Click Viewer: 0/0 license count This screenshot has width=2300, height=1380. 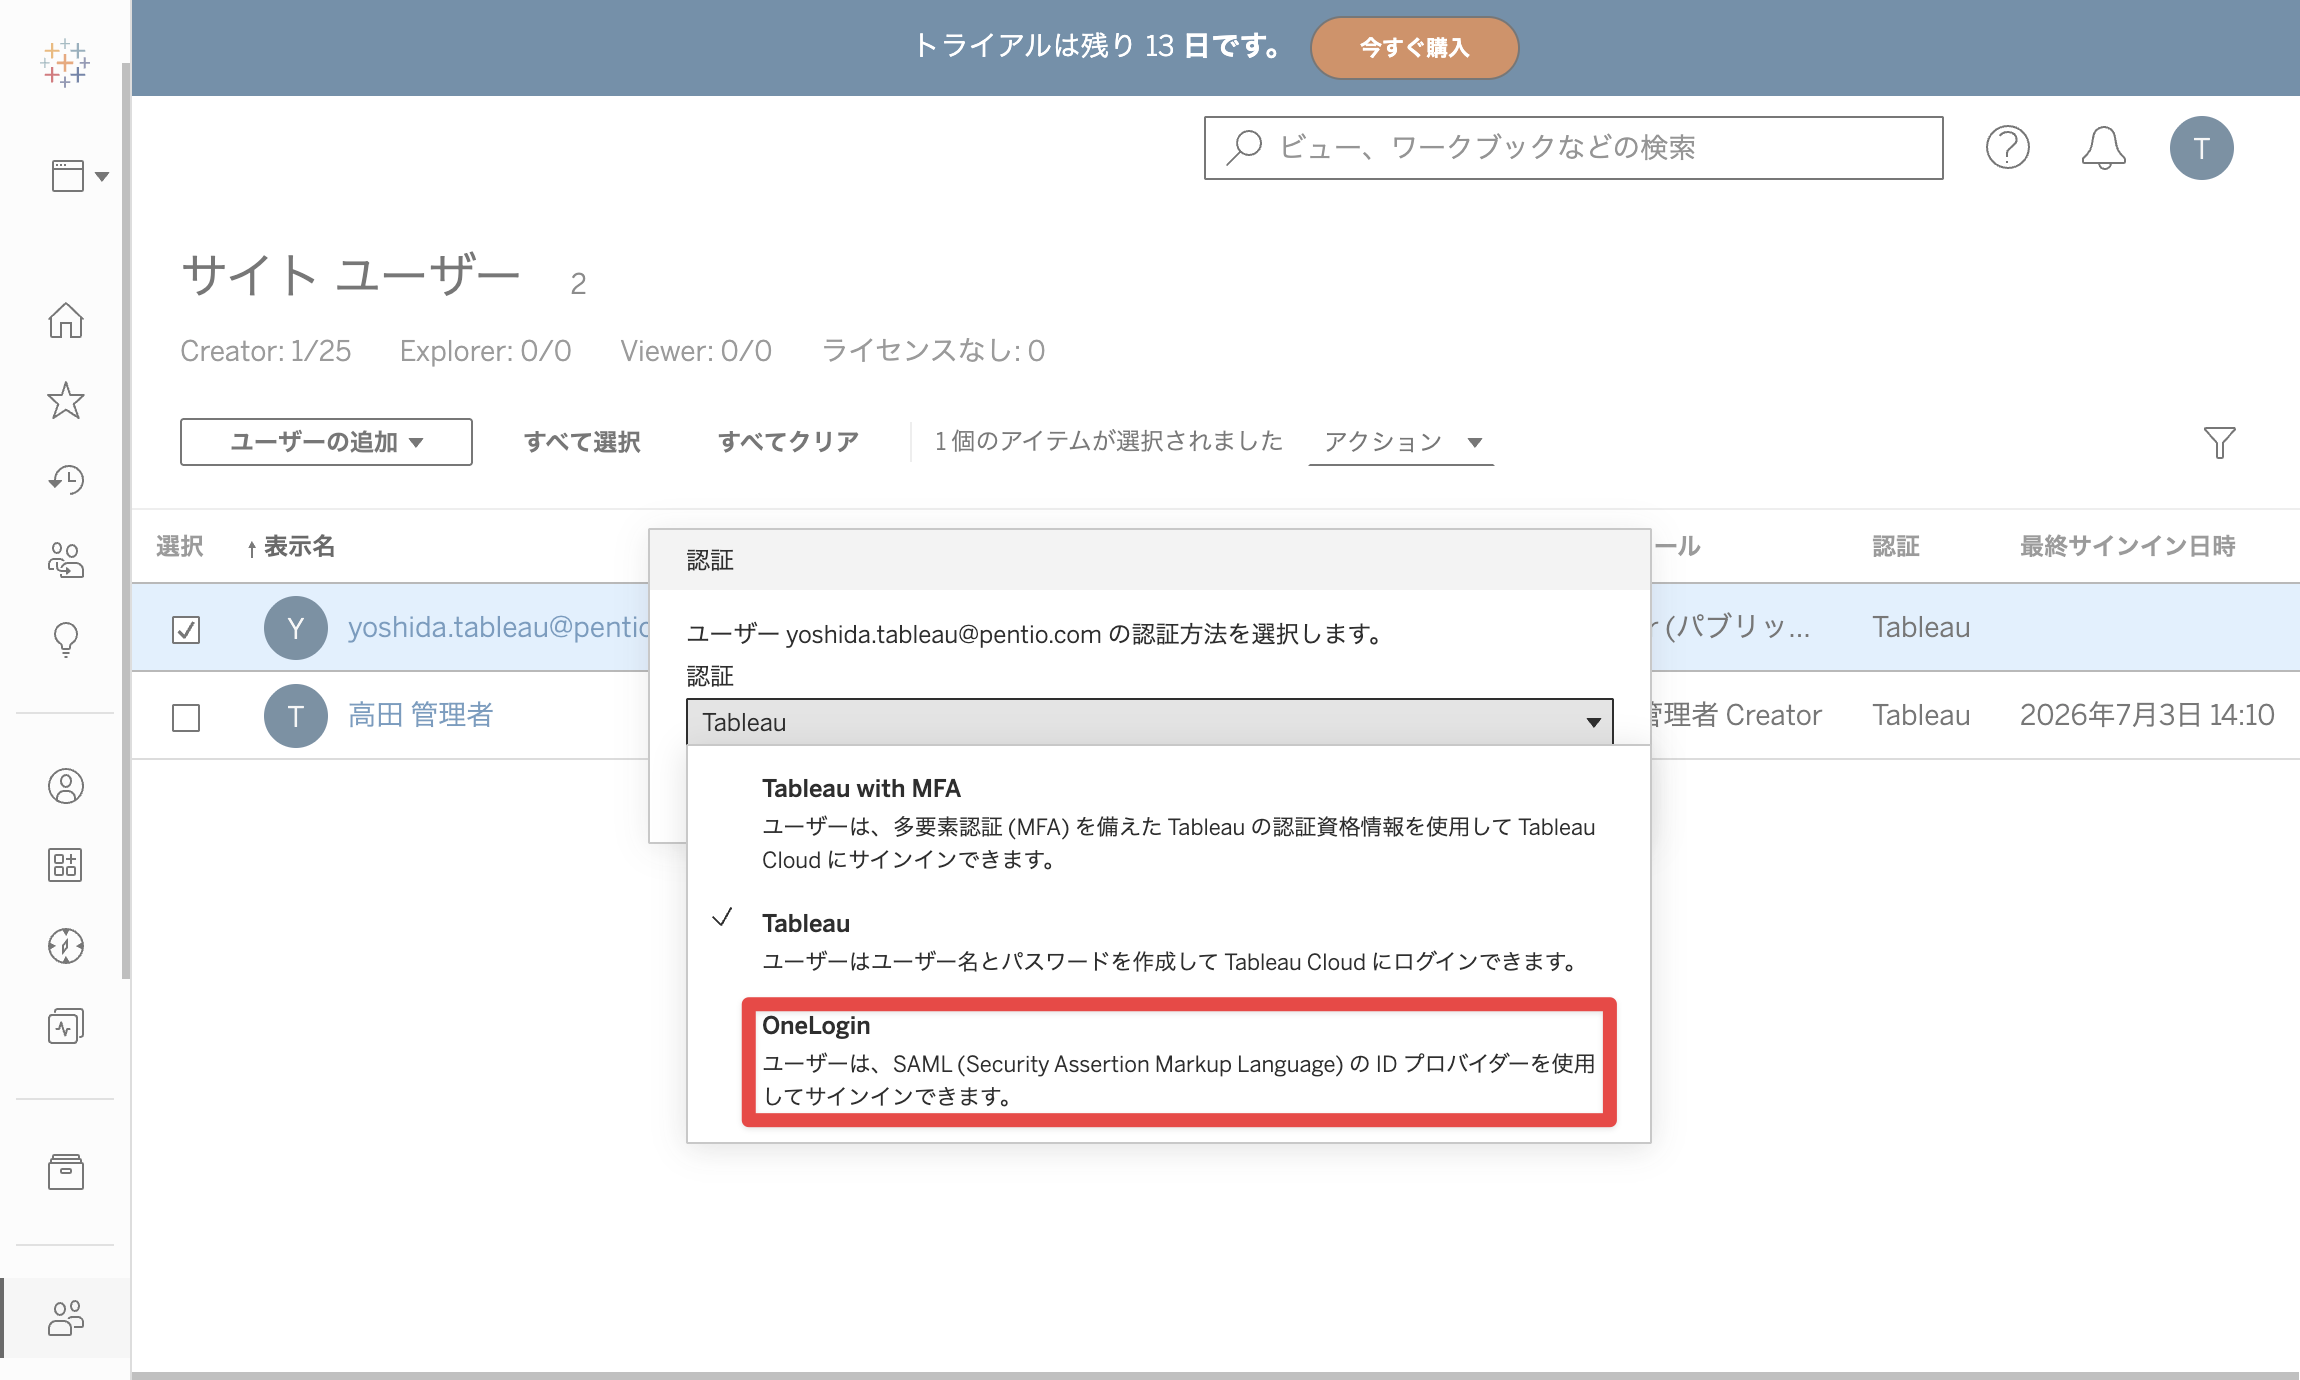pos(696,351)
